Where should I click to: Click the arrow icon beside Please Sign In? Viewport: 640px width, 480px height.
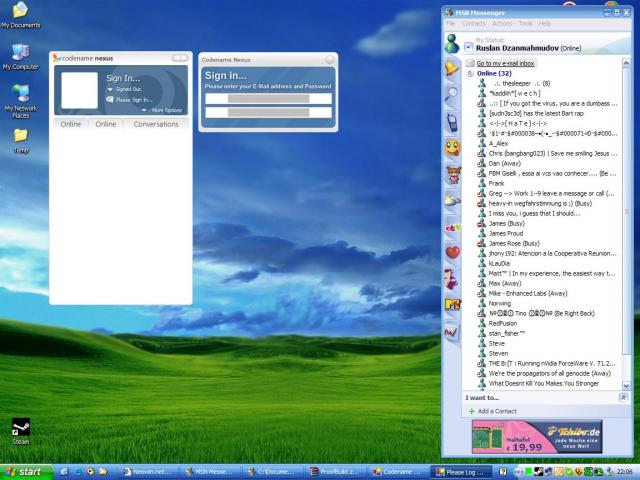(x=109, y=99)
